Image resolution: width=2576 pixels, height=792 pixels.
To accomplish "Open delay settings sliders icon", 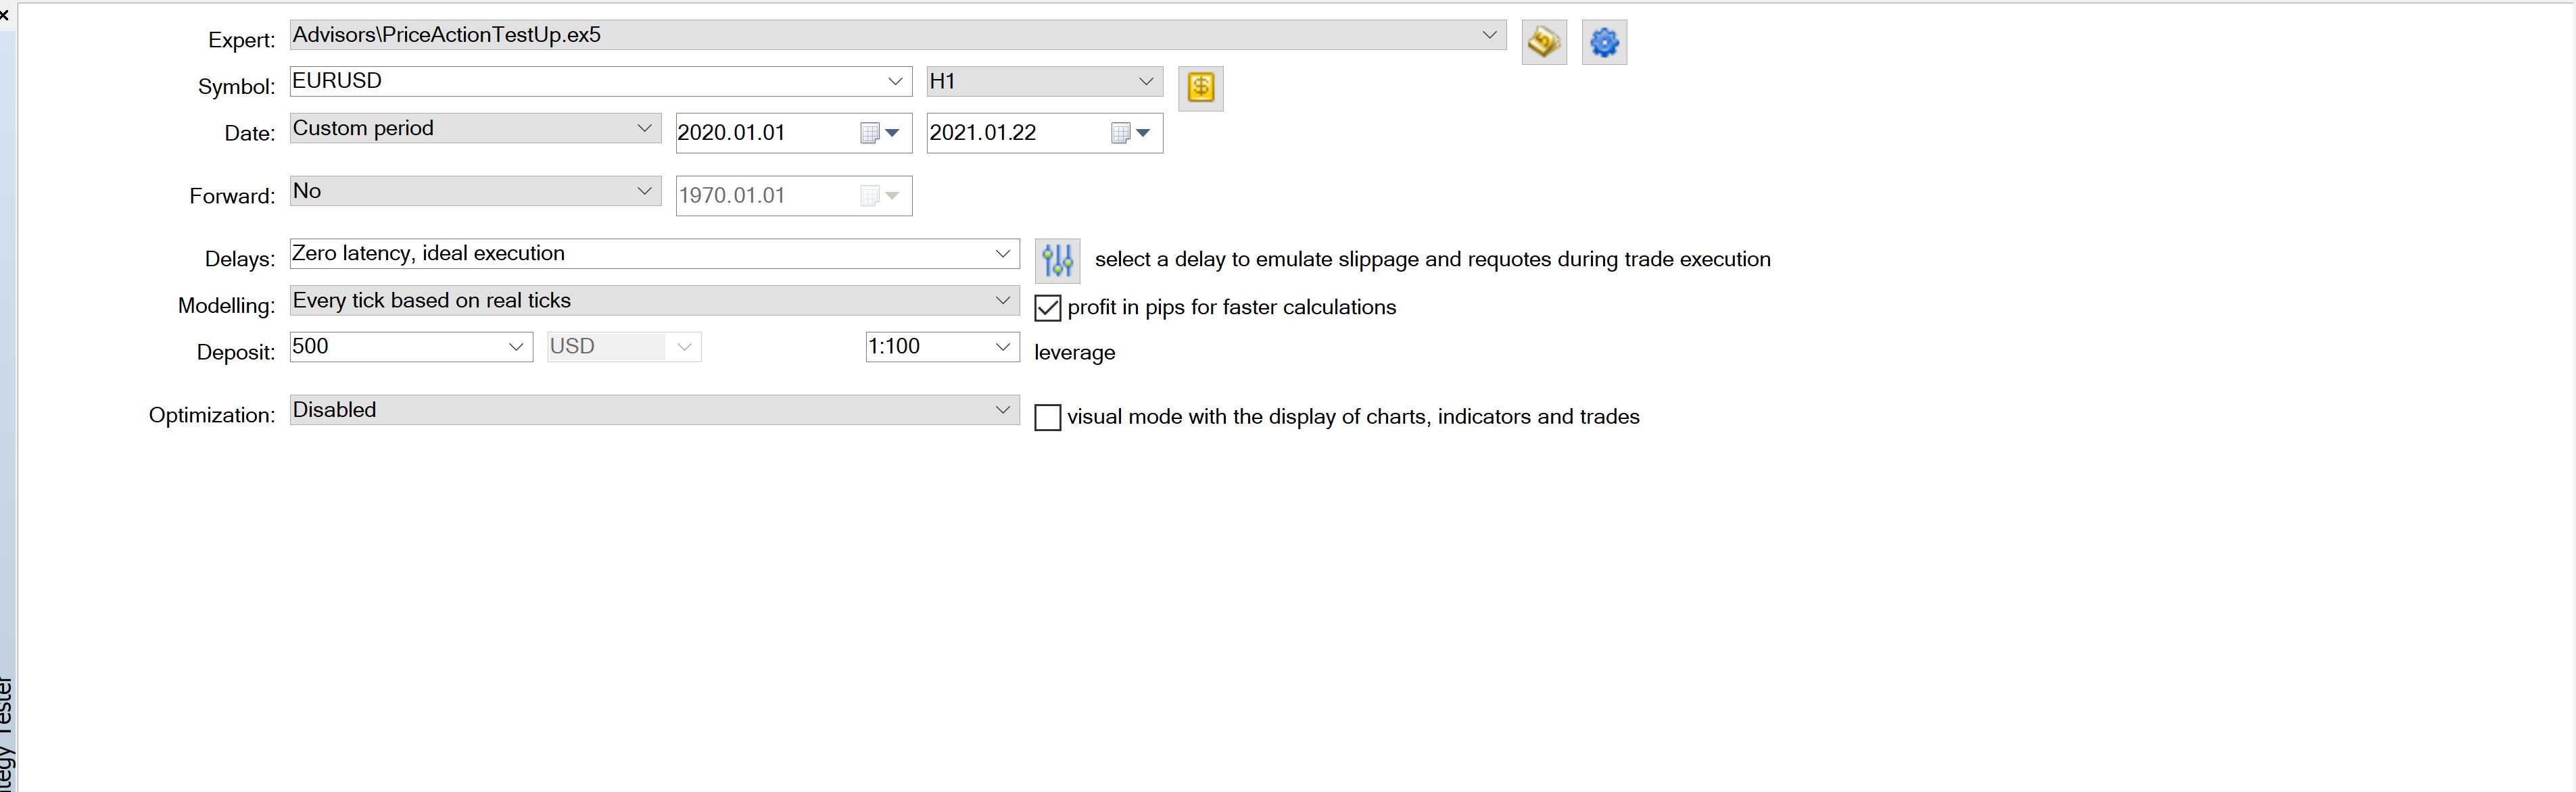I will click(1057, 260).
